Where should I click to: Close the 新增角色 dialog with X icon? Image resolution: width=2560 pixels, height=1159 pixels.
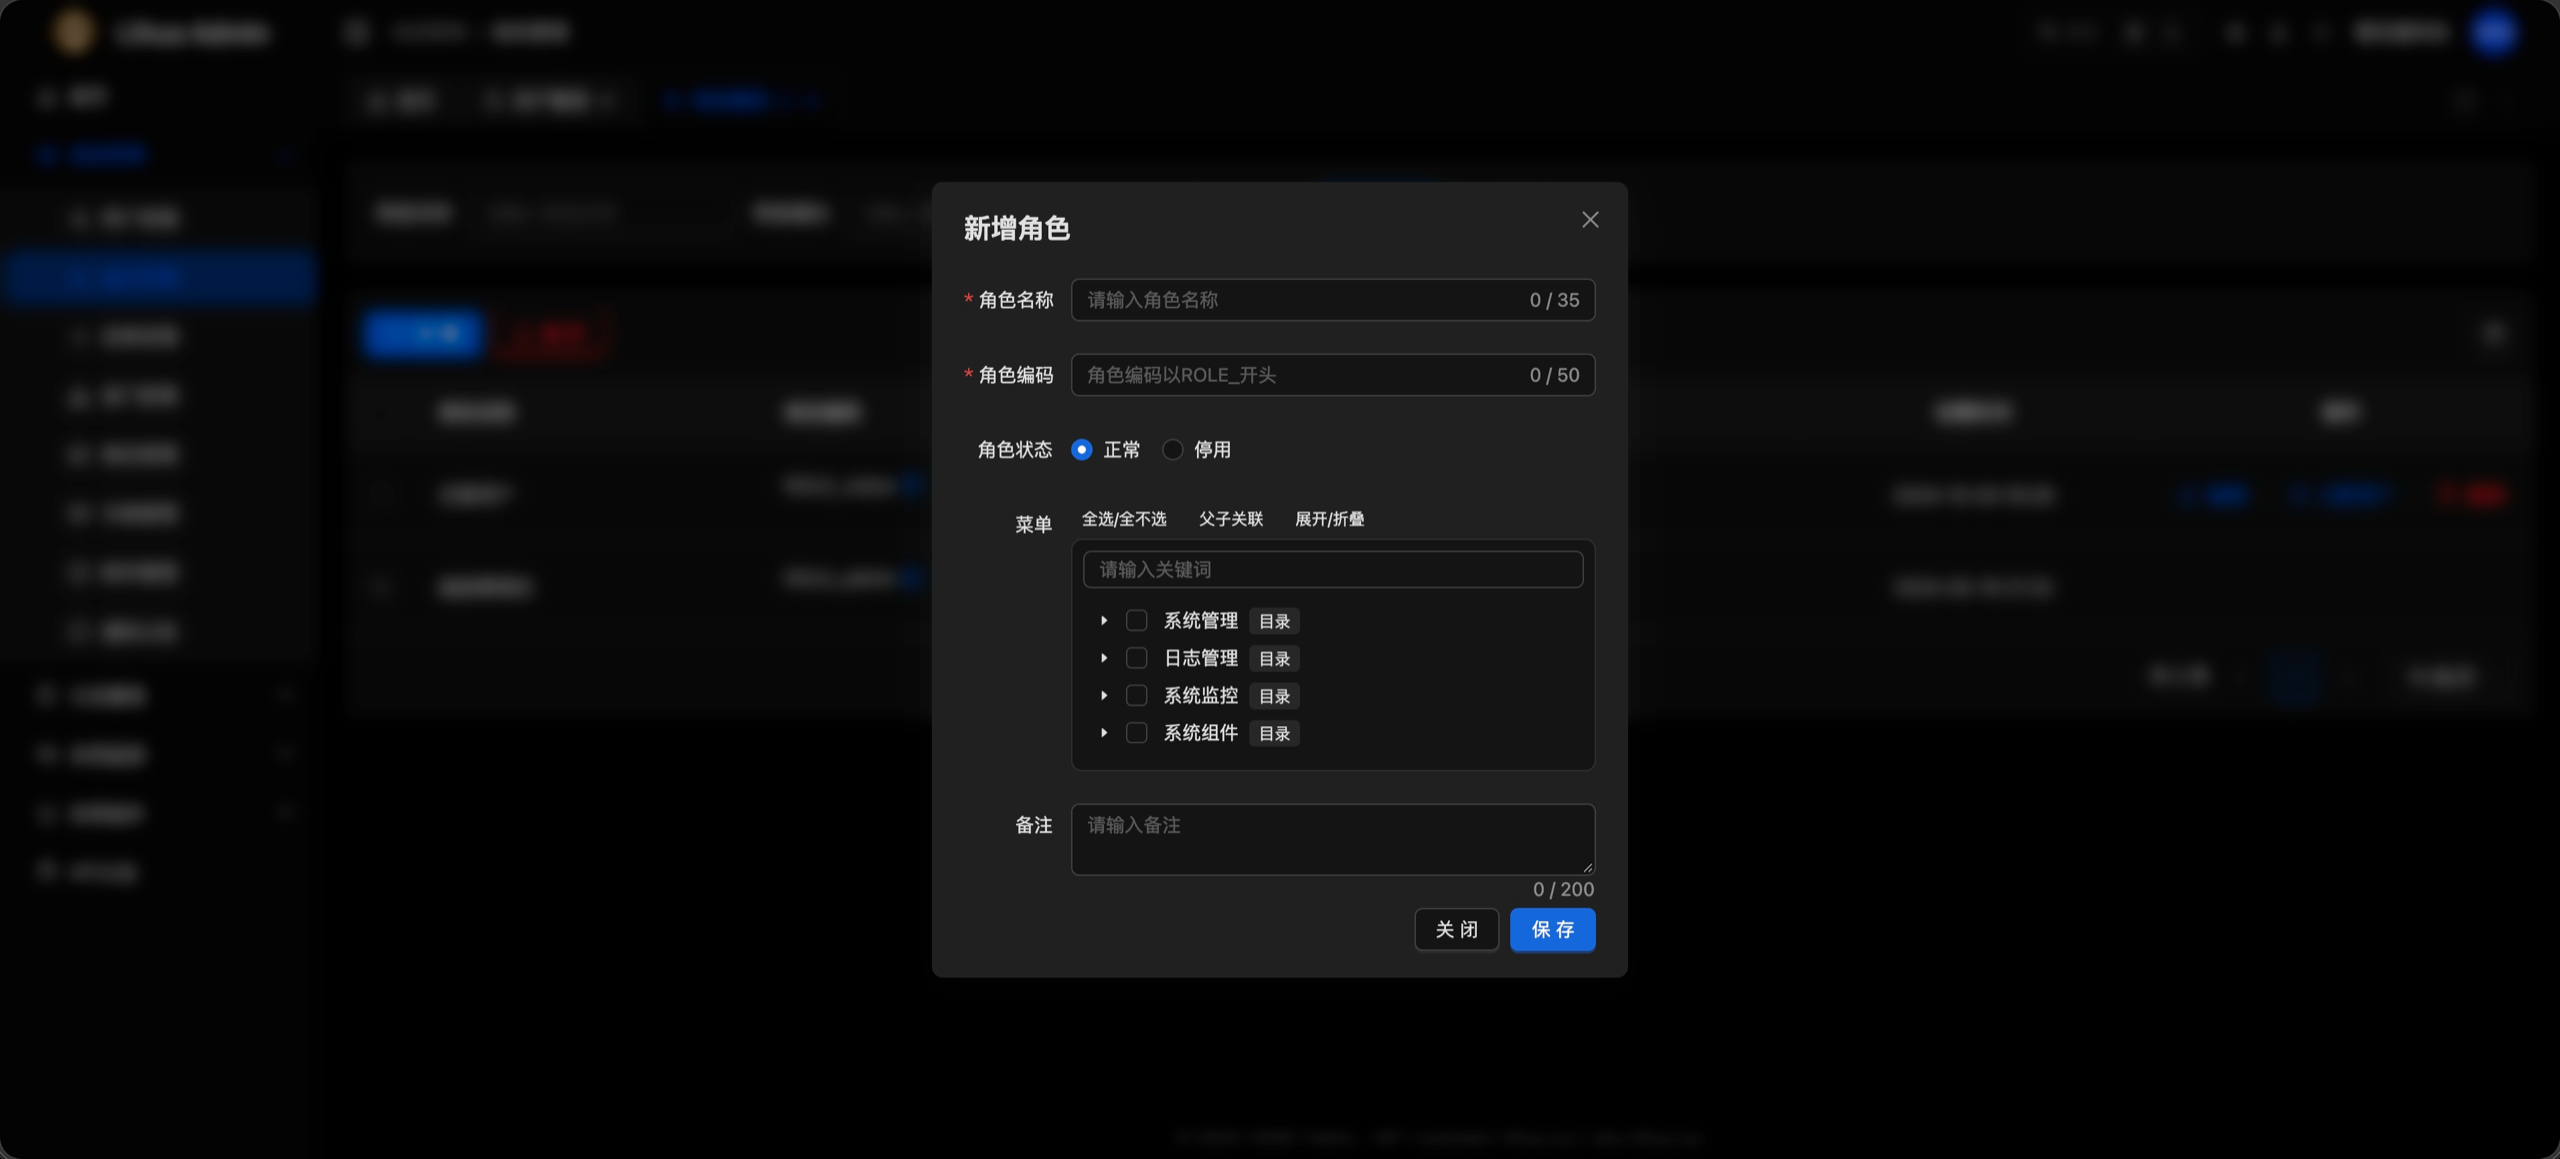(1590, 220)
